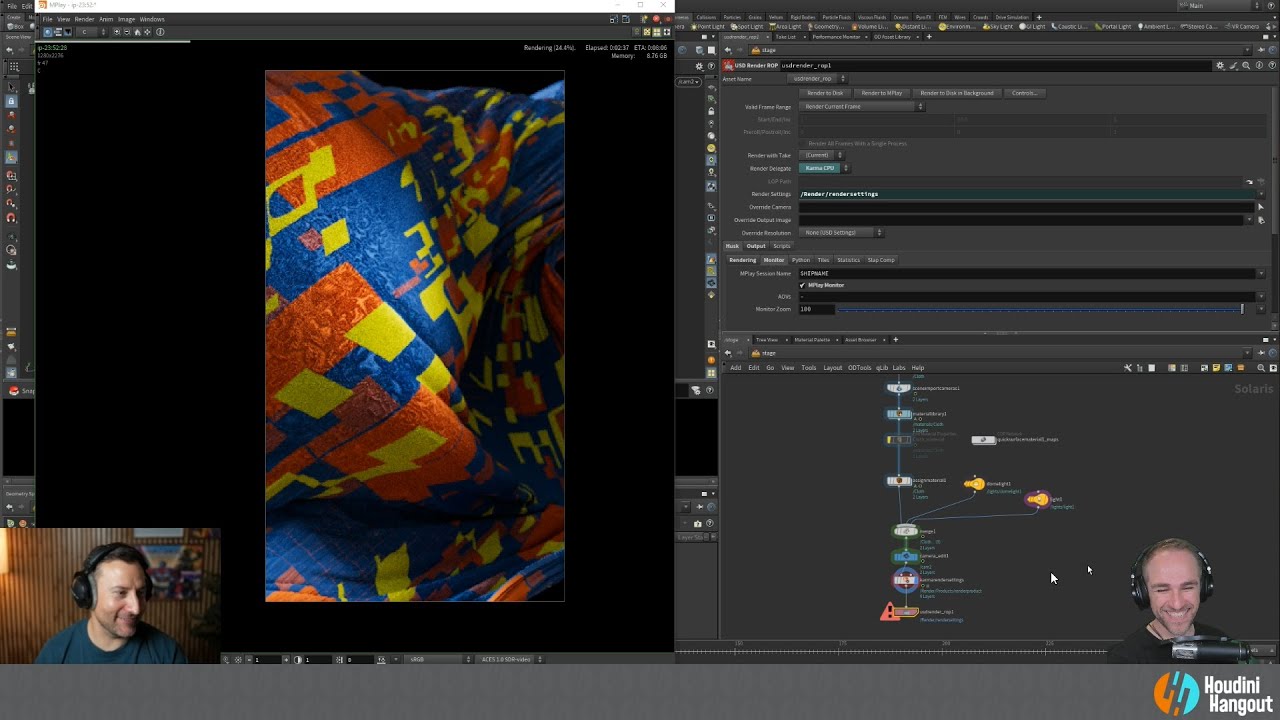The width and height of the screenshot is (1280, 720).
Task: Click Render to Disk in Background button
Action: [x=957, y=93]
